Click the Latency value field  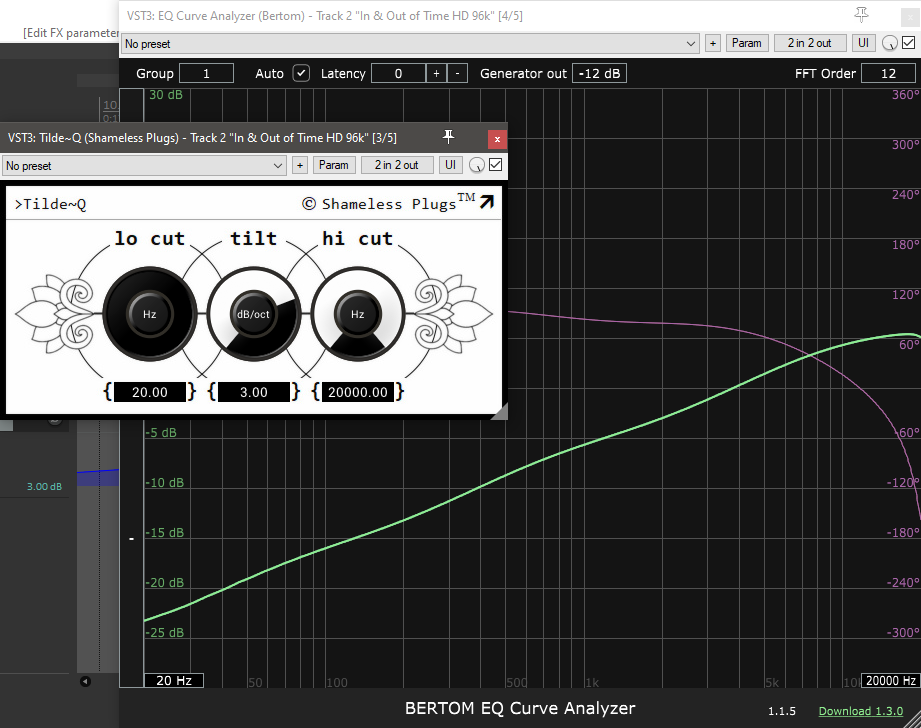point(398,73)
